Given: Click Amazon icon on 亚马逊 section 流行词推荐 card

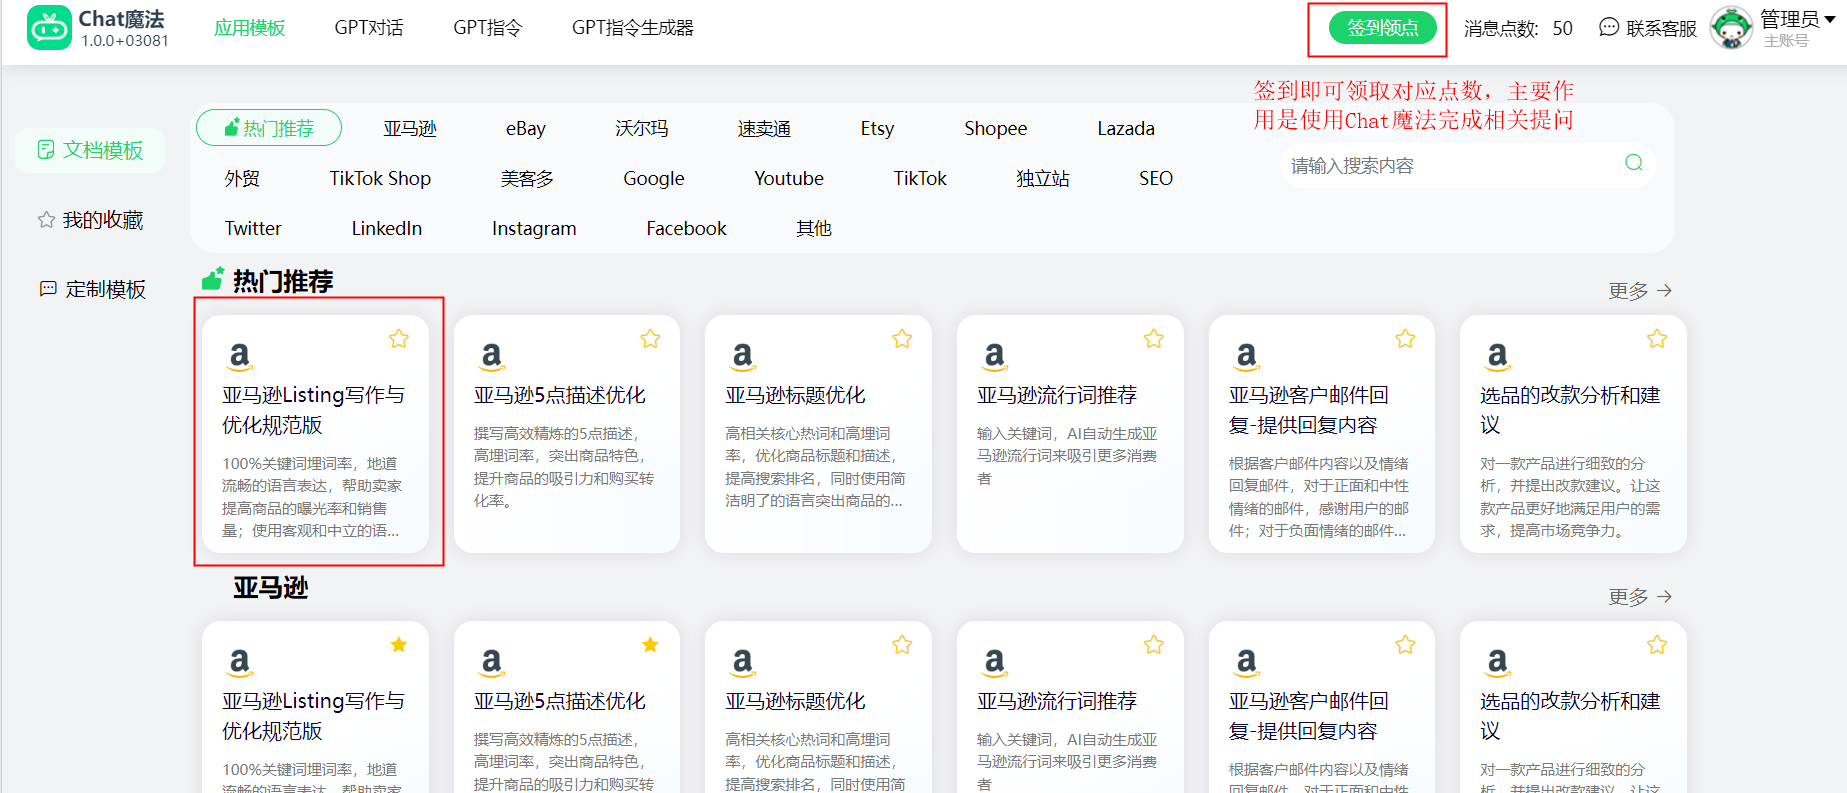Looking at the screenshot, I should [x=994, y=662].
